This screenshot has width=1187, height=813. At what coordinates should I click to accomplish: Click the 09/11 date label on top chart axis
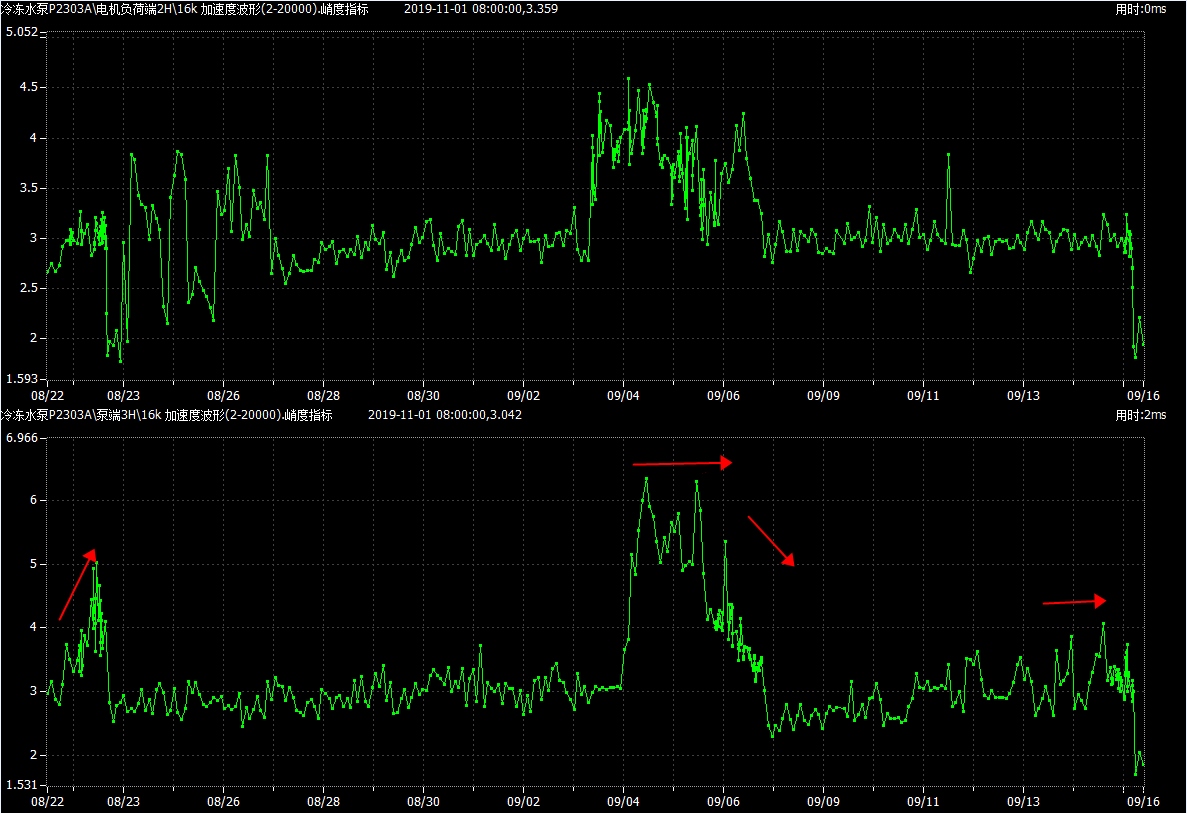[x=923, y=395]
